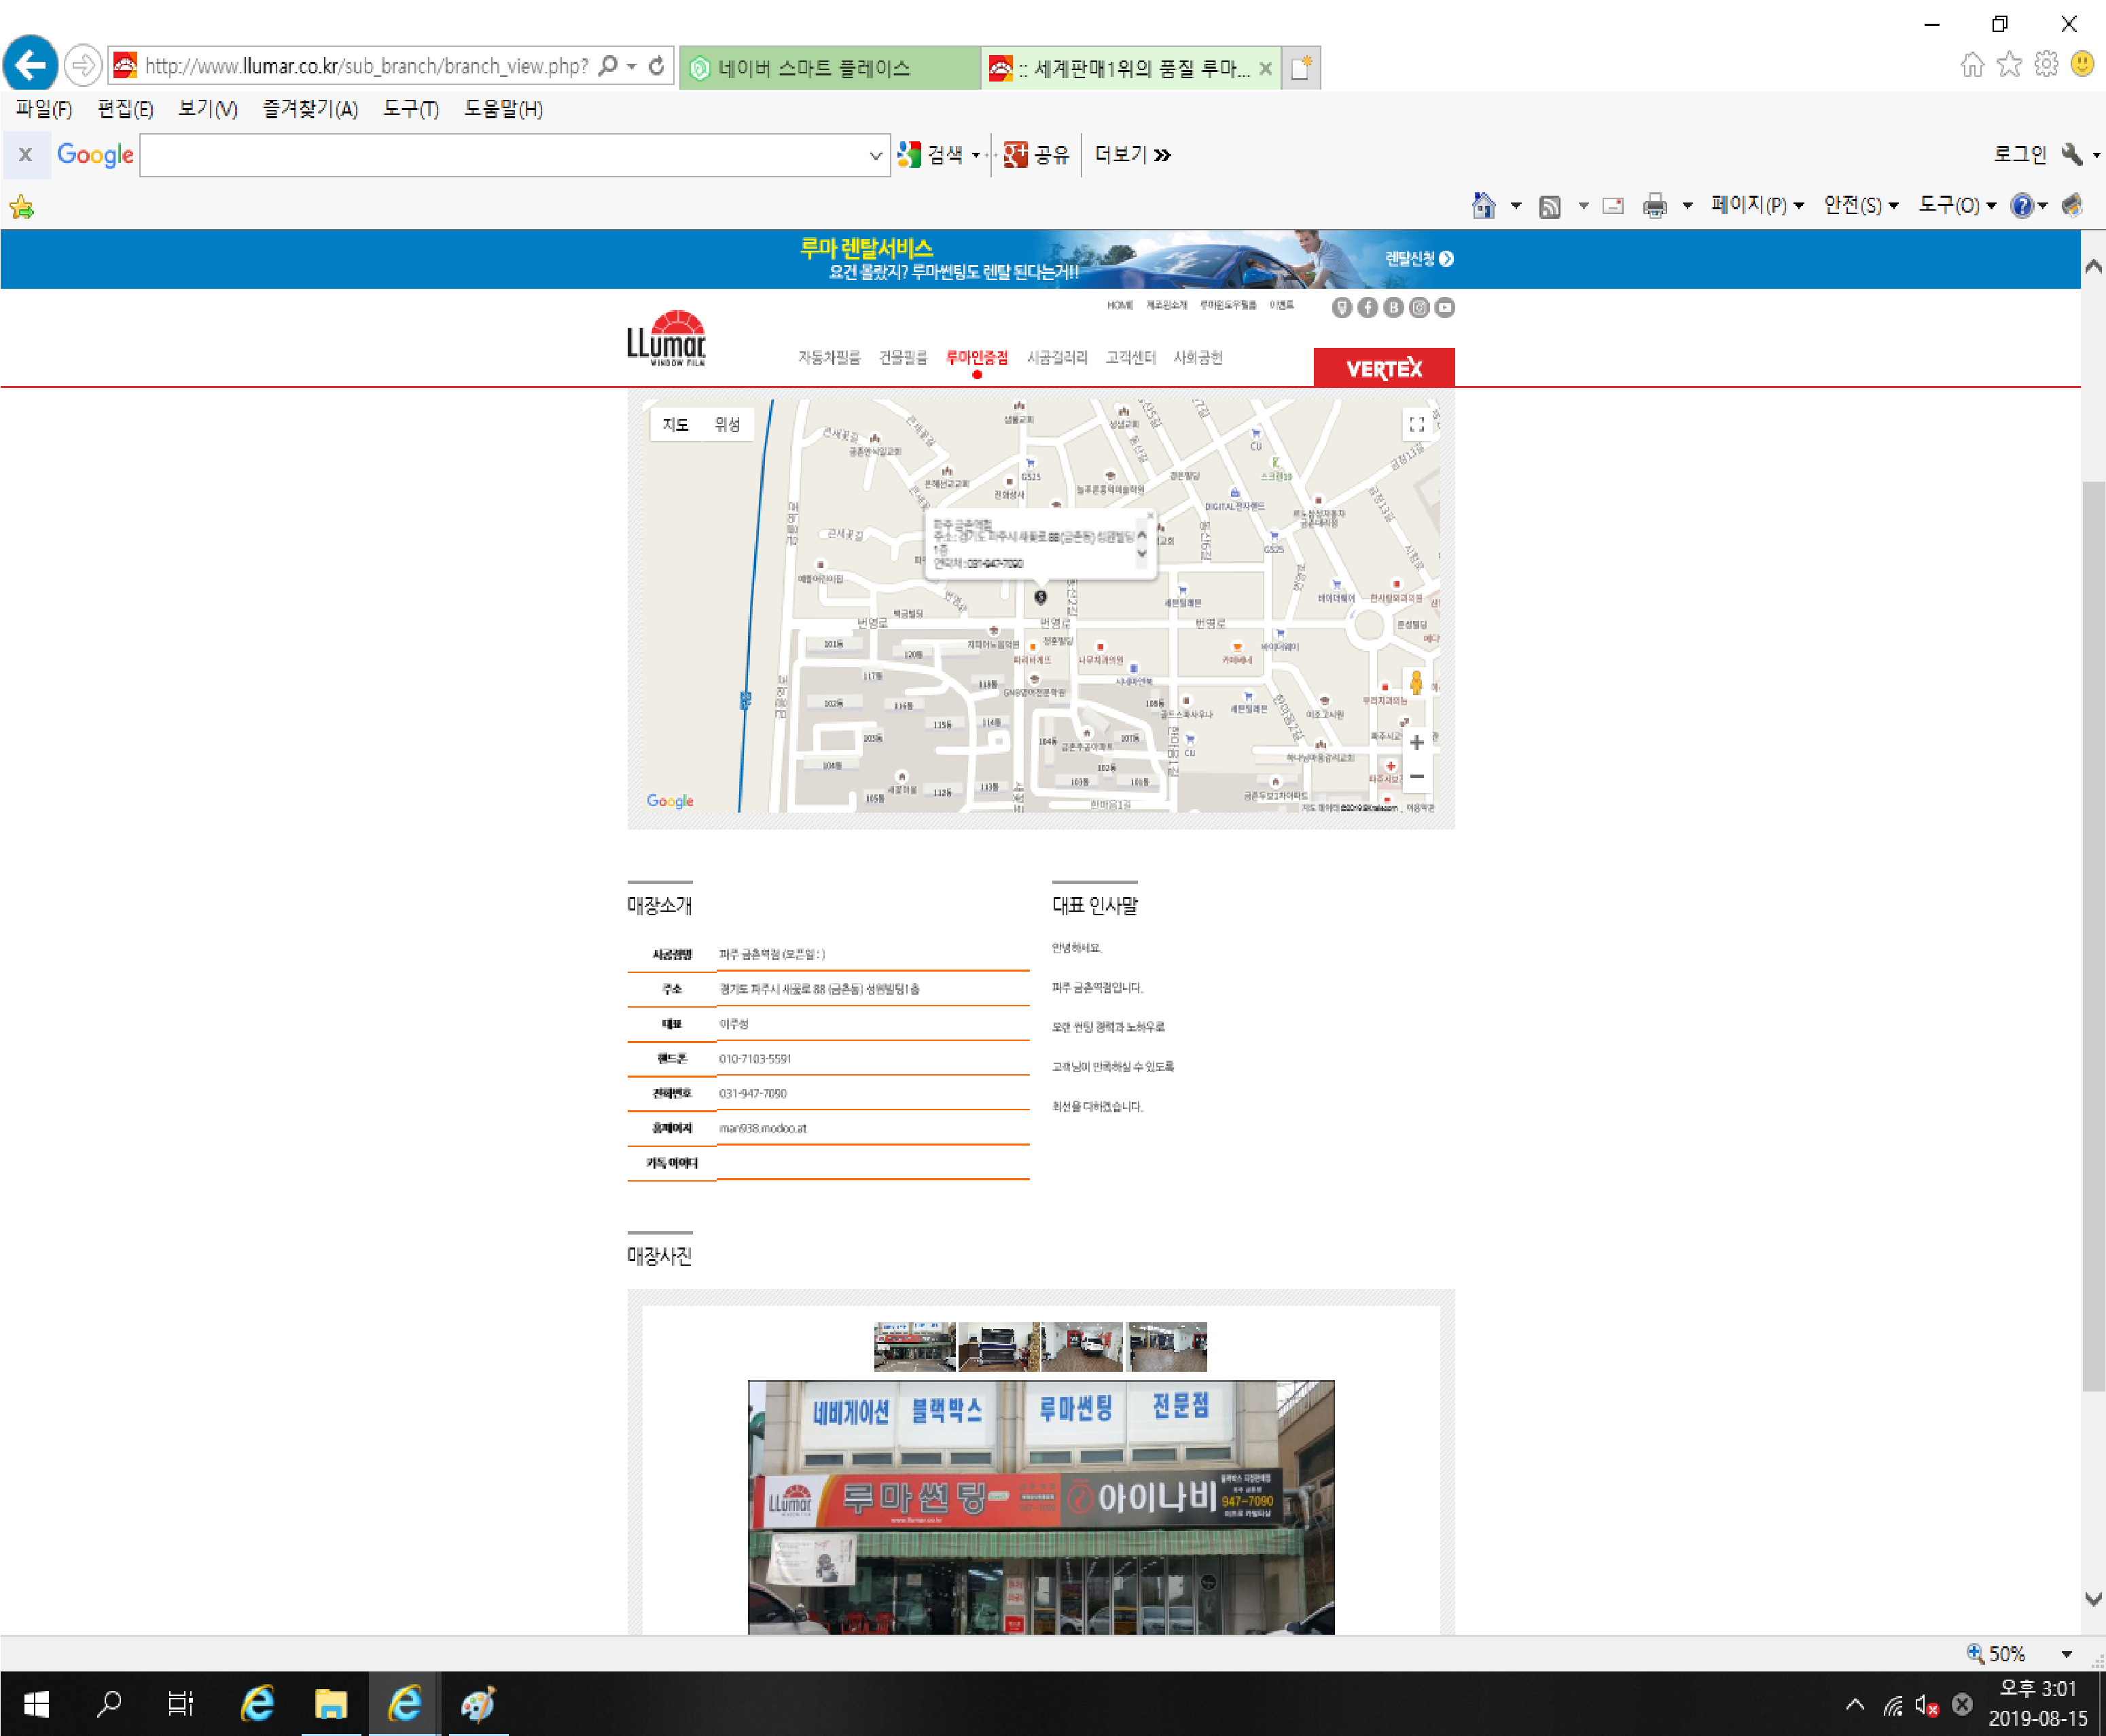Click the map location marker pin
Viewport: 2106px width, 1736px height.
pyautogui.click(x=1041, y=597)
